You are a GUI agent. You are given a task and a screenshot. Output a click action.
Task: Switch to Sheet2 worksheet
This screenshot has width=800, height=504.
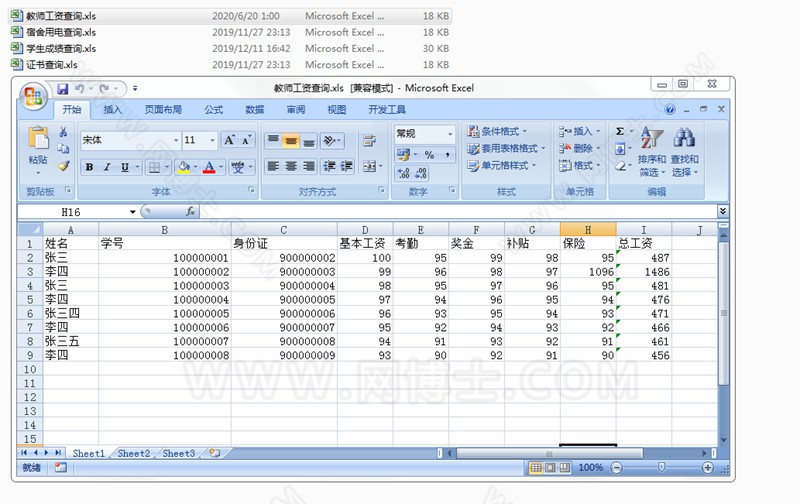[x=134, y=453]
